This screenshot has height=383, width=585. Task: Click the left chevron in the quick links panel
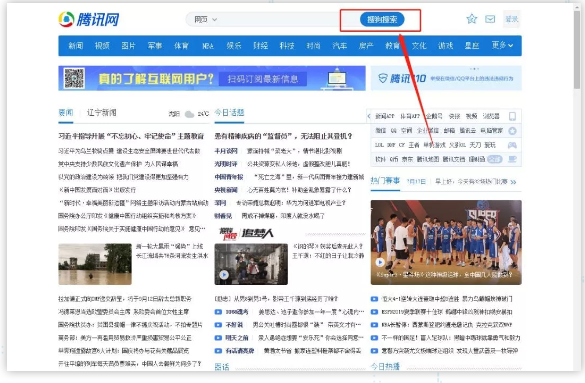point(369,116)
